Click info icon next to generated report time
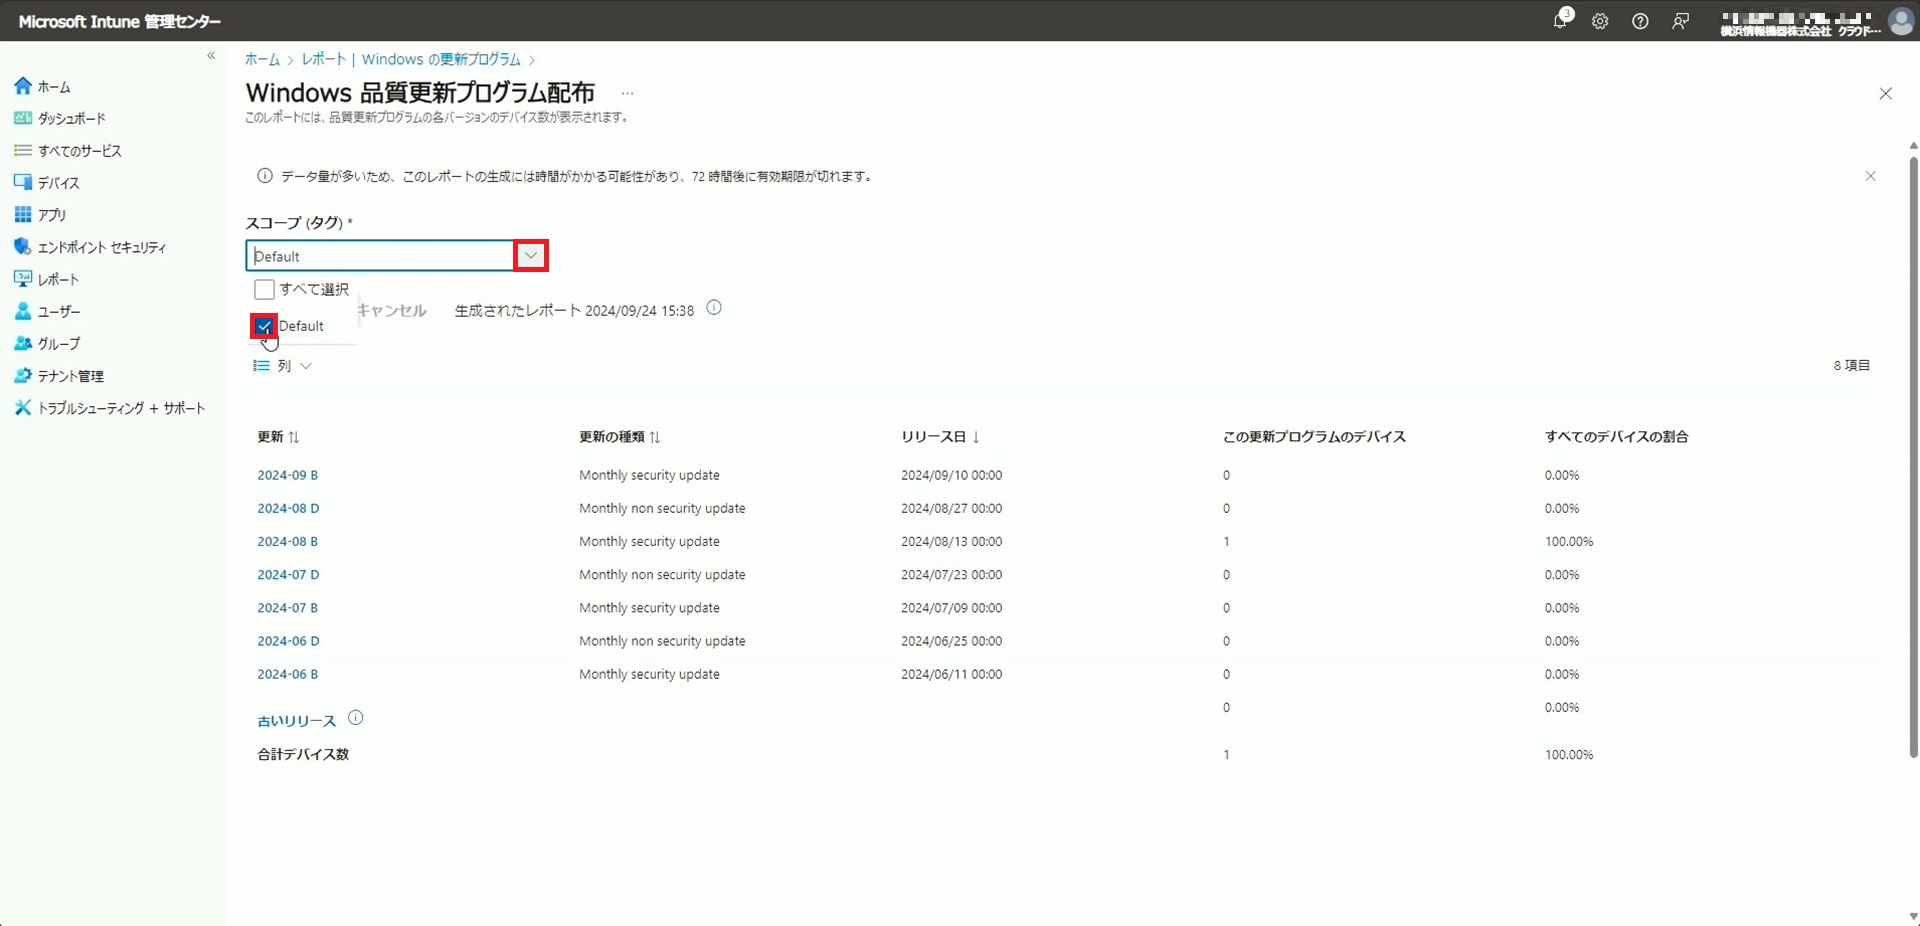This screenshot has width=1920, height=926. click(x=714, y=308)
